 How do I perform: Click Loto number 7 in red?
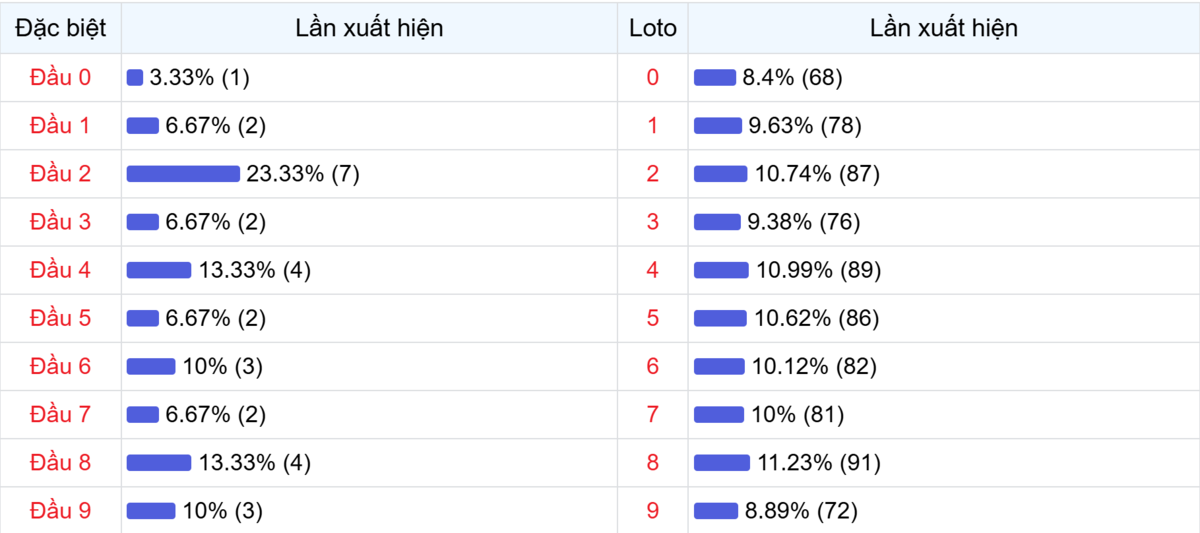pyautogui.click(x=653, y=414)
